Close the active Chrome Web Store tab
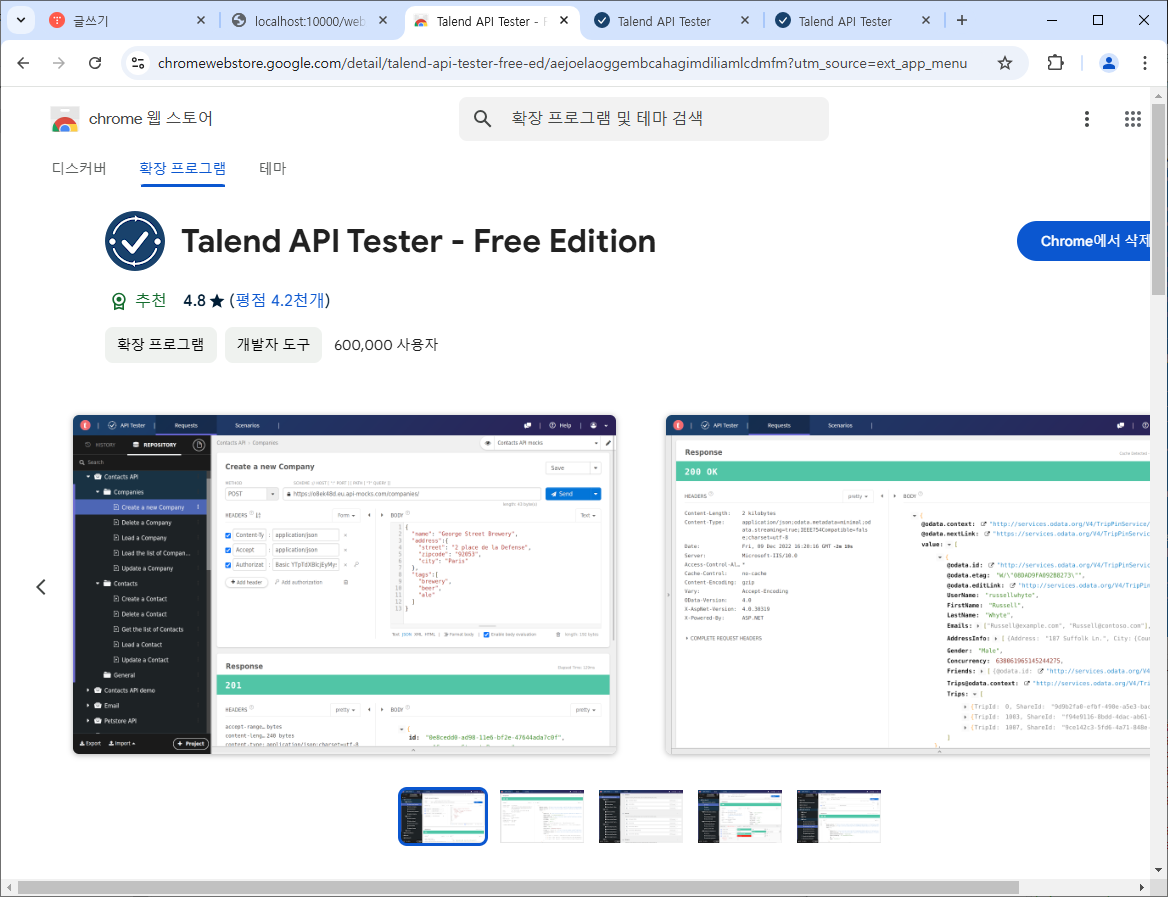The height and width of the screenshot is (897, 1168). 564,21
